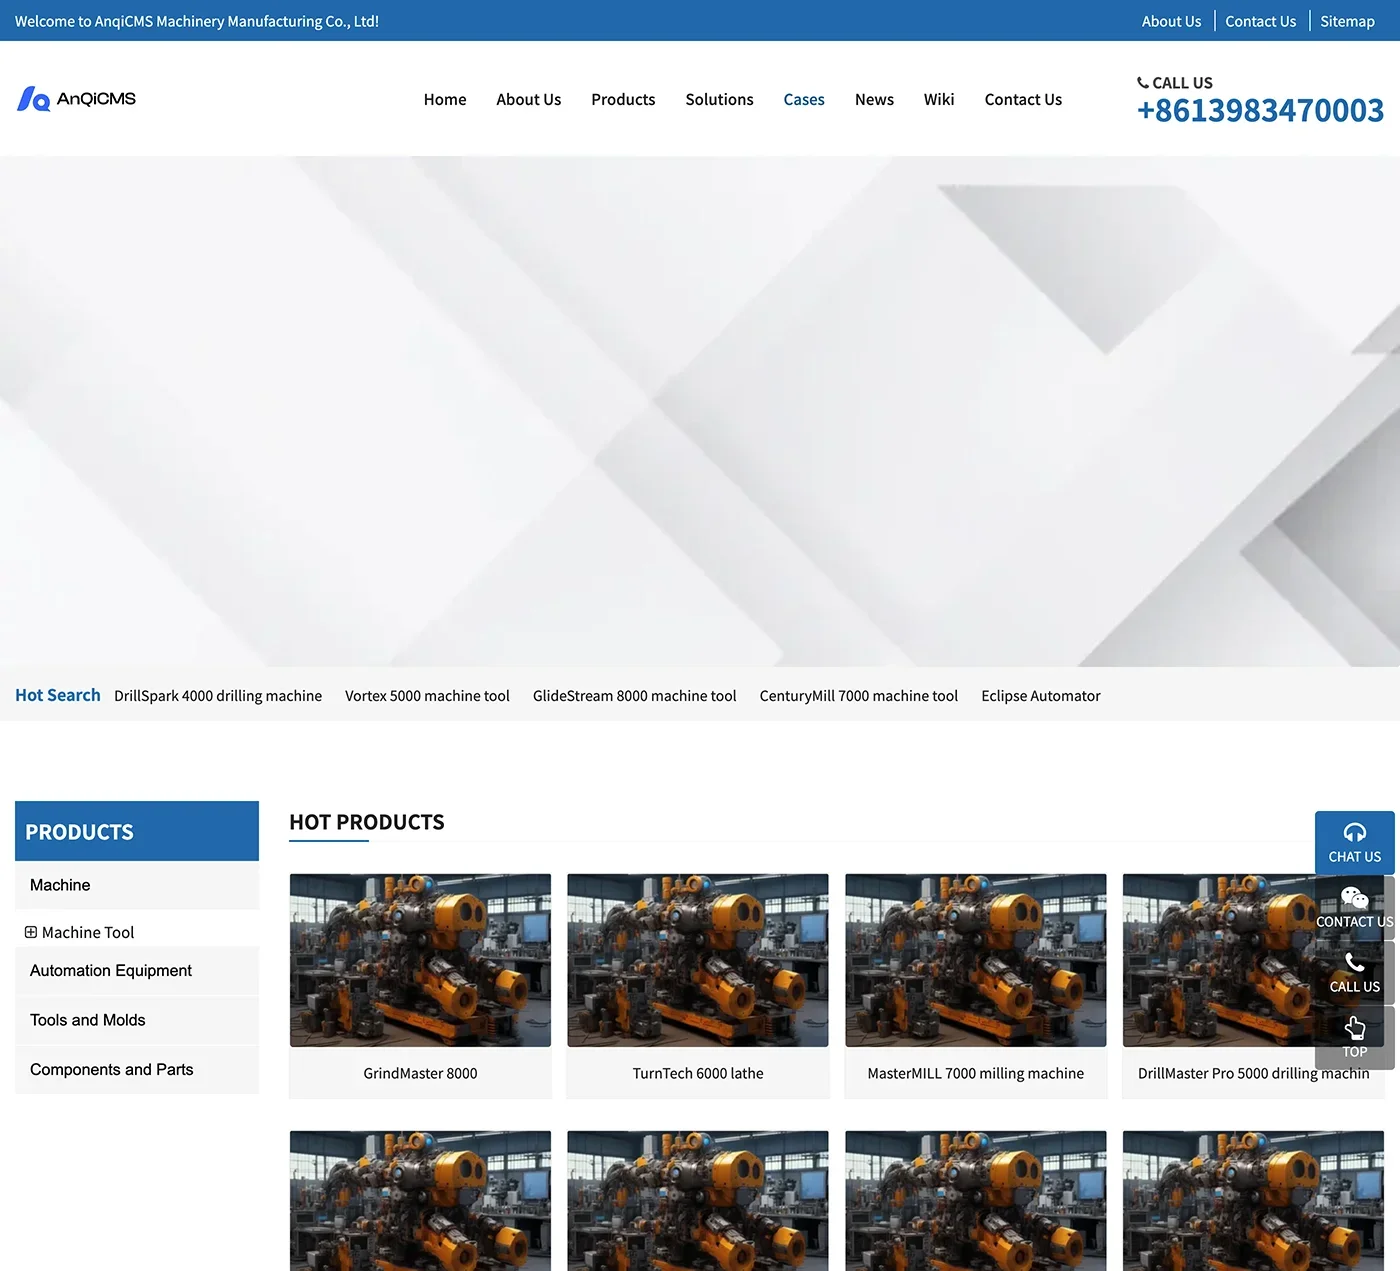
Task: Open MasterMILL 7000 milling machine title
Action: [976, 1073]
